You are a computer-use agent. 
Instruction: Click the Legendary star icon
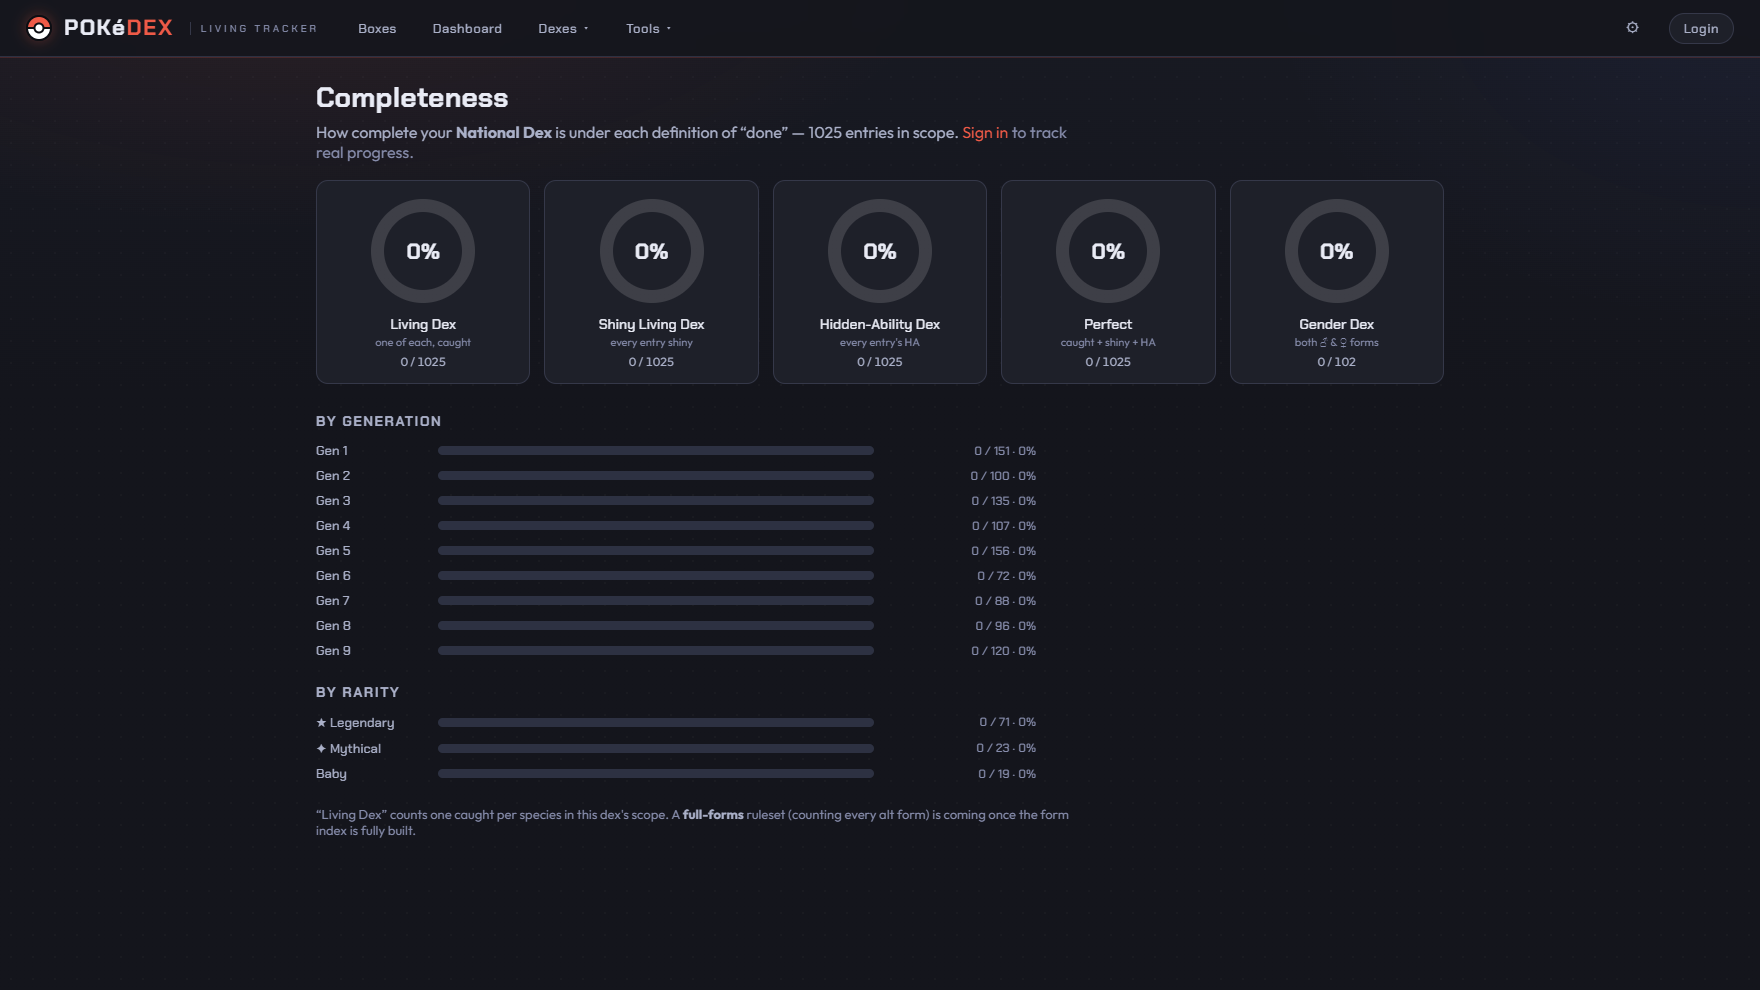321,723
